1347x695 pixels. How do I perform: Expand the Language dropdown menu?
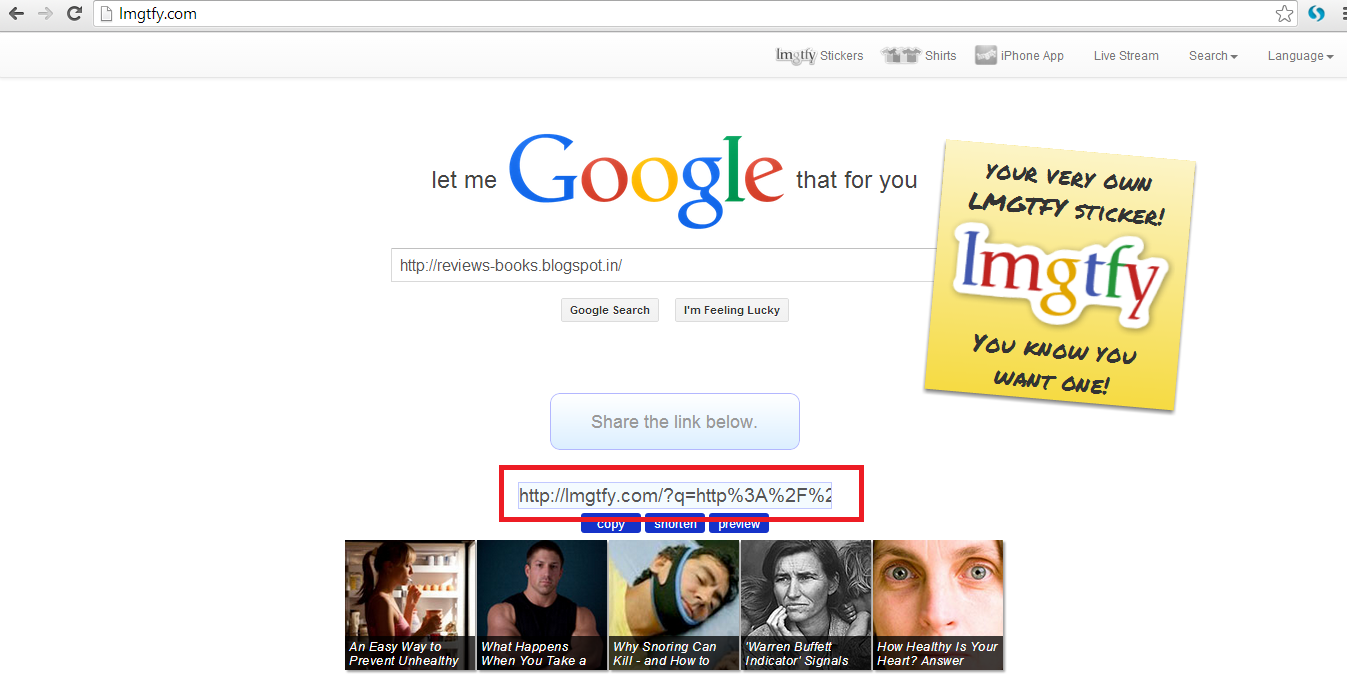coord(1300,56)
